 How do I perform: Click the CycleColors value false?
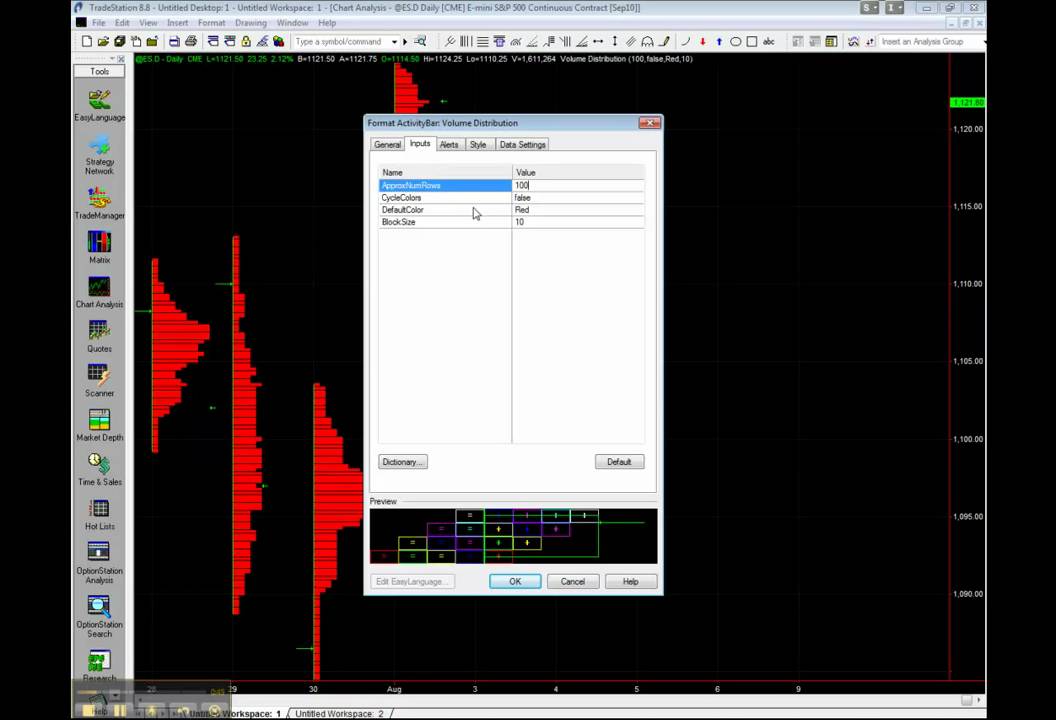[x=578, y=197]
